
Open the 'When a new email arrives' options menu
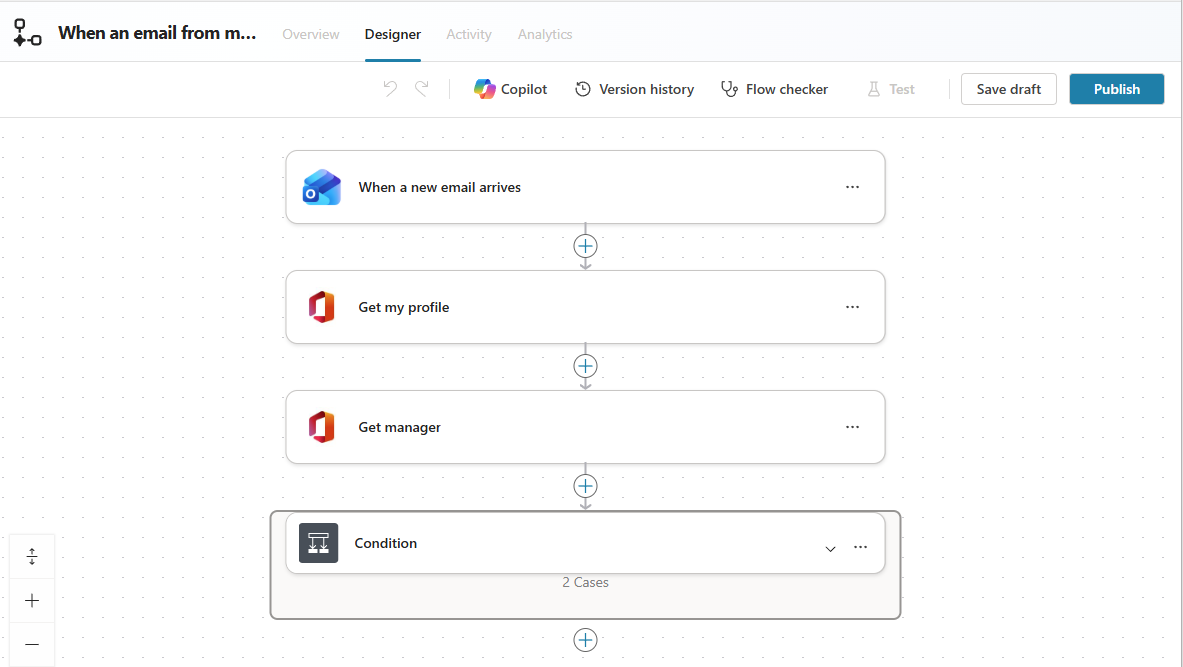tap(853, 187)
